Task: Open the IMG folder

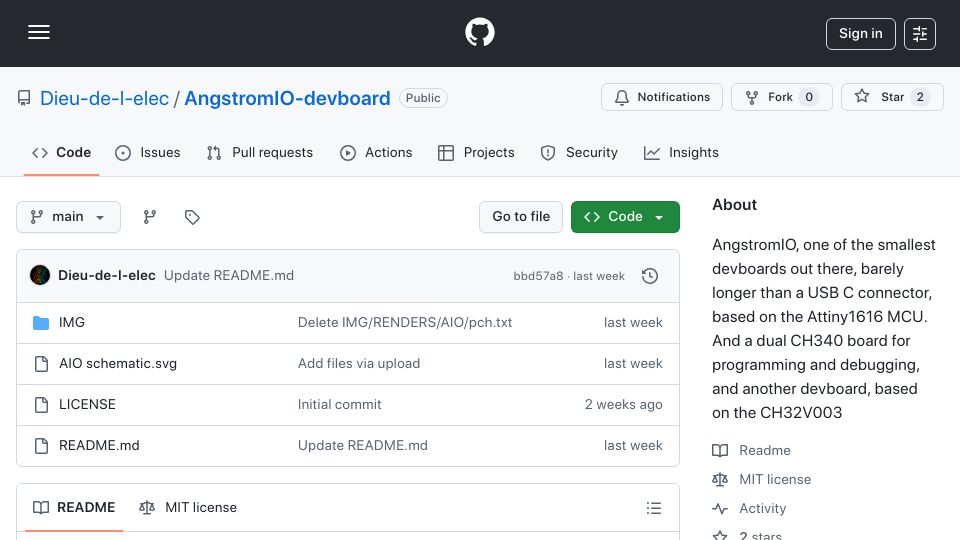Action: click(x=72, y=323)
